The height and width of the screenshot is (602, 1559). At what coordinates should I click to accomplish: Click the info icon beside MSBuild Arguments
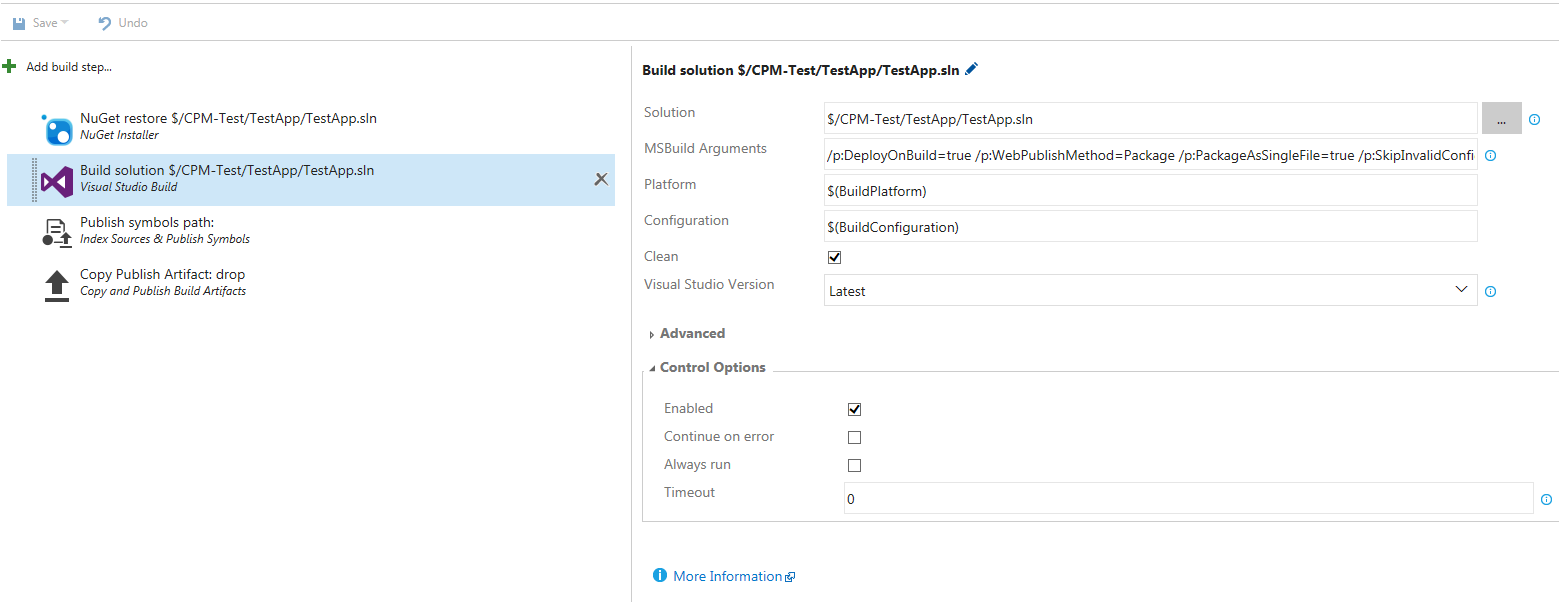1490,156
